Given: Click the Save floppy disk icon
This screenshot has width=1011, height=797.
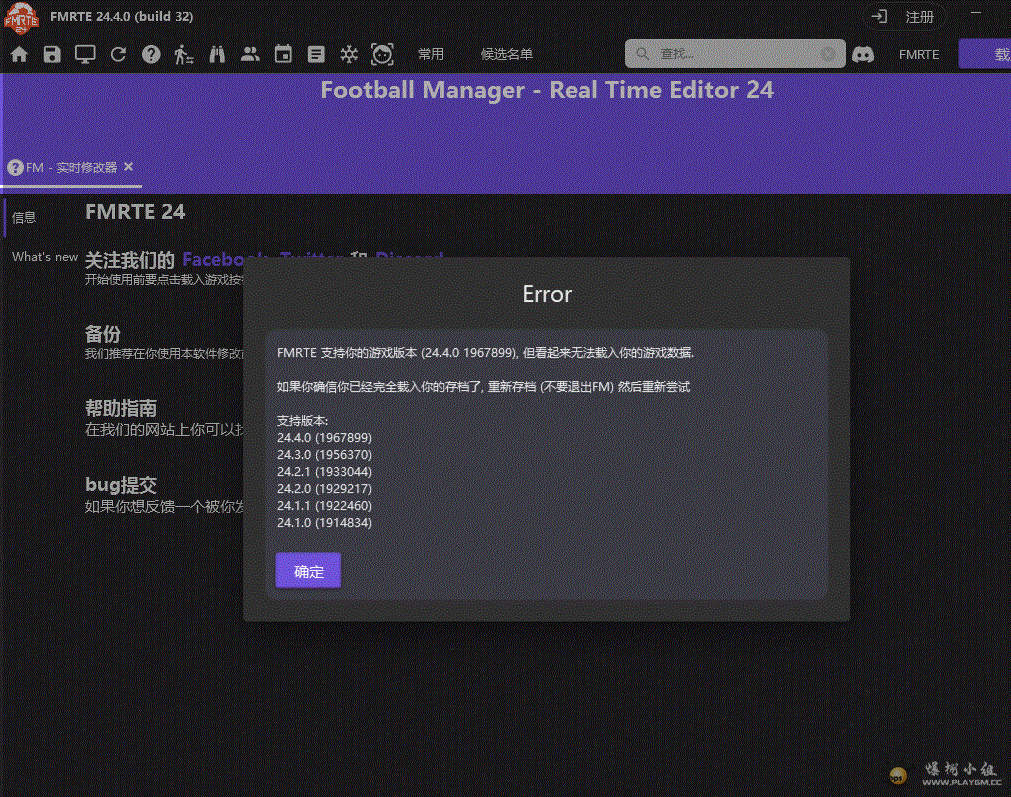Looking at the screenshot, I should tap(52, 54).
